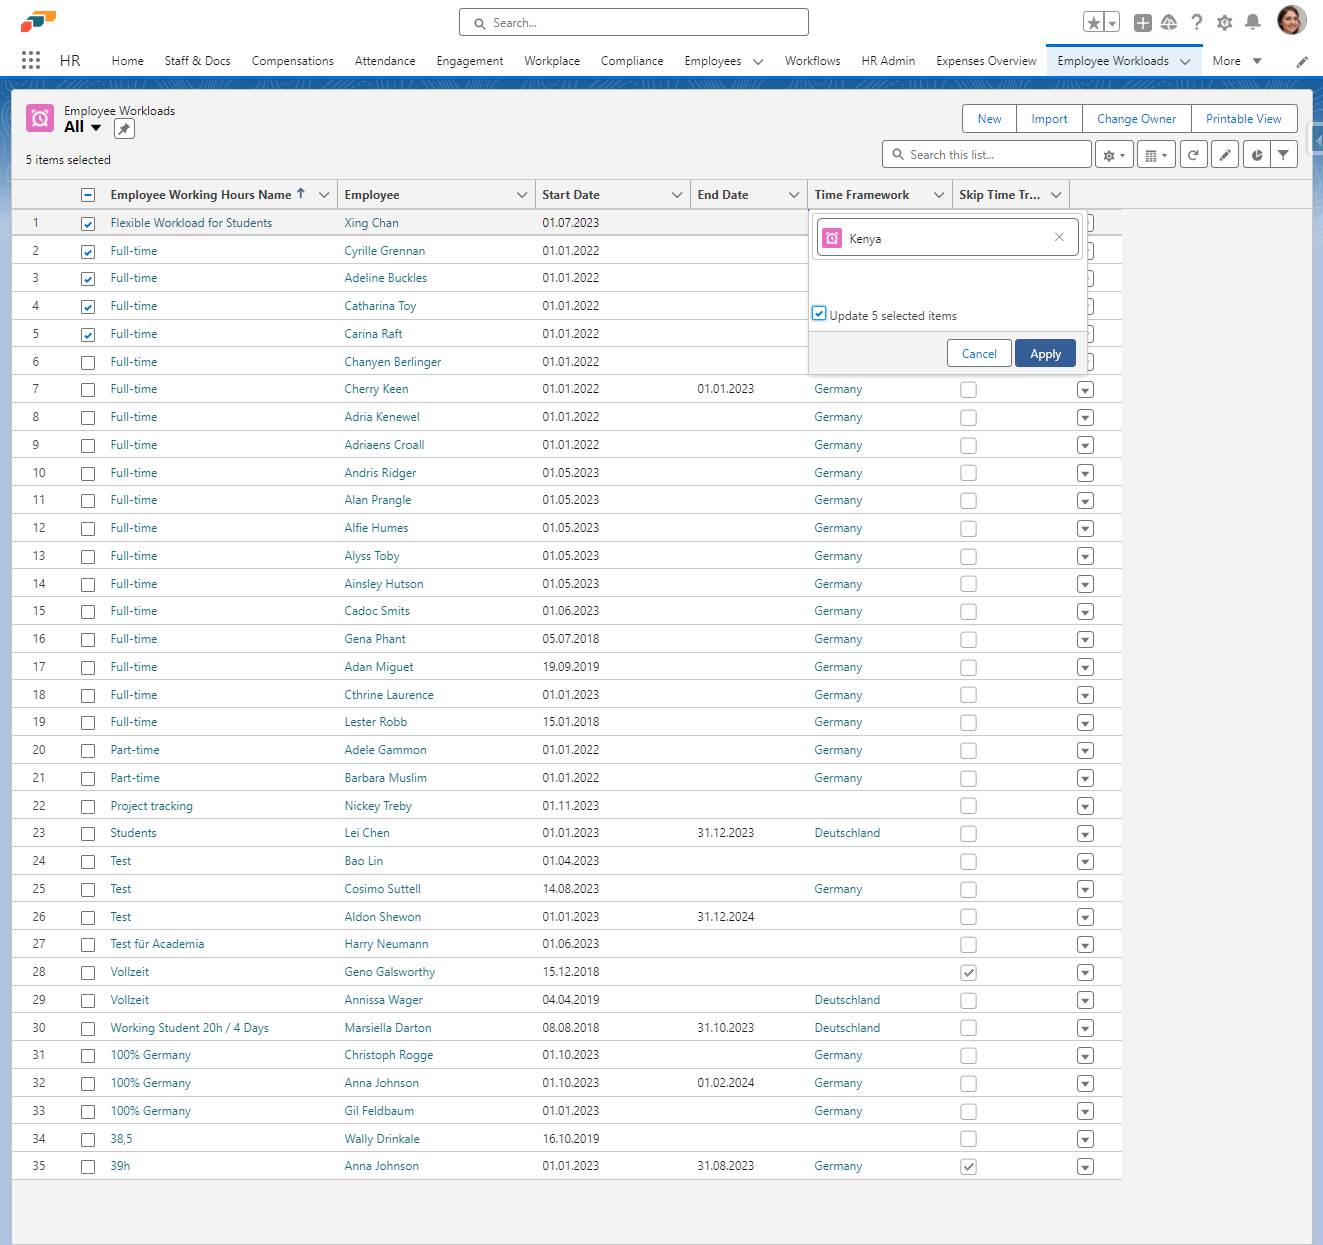Click the global create plus icon

click(x=1143, y=22)
